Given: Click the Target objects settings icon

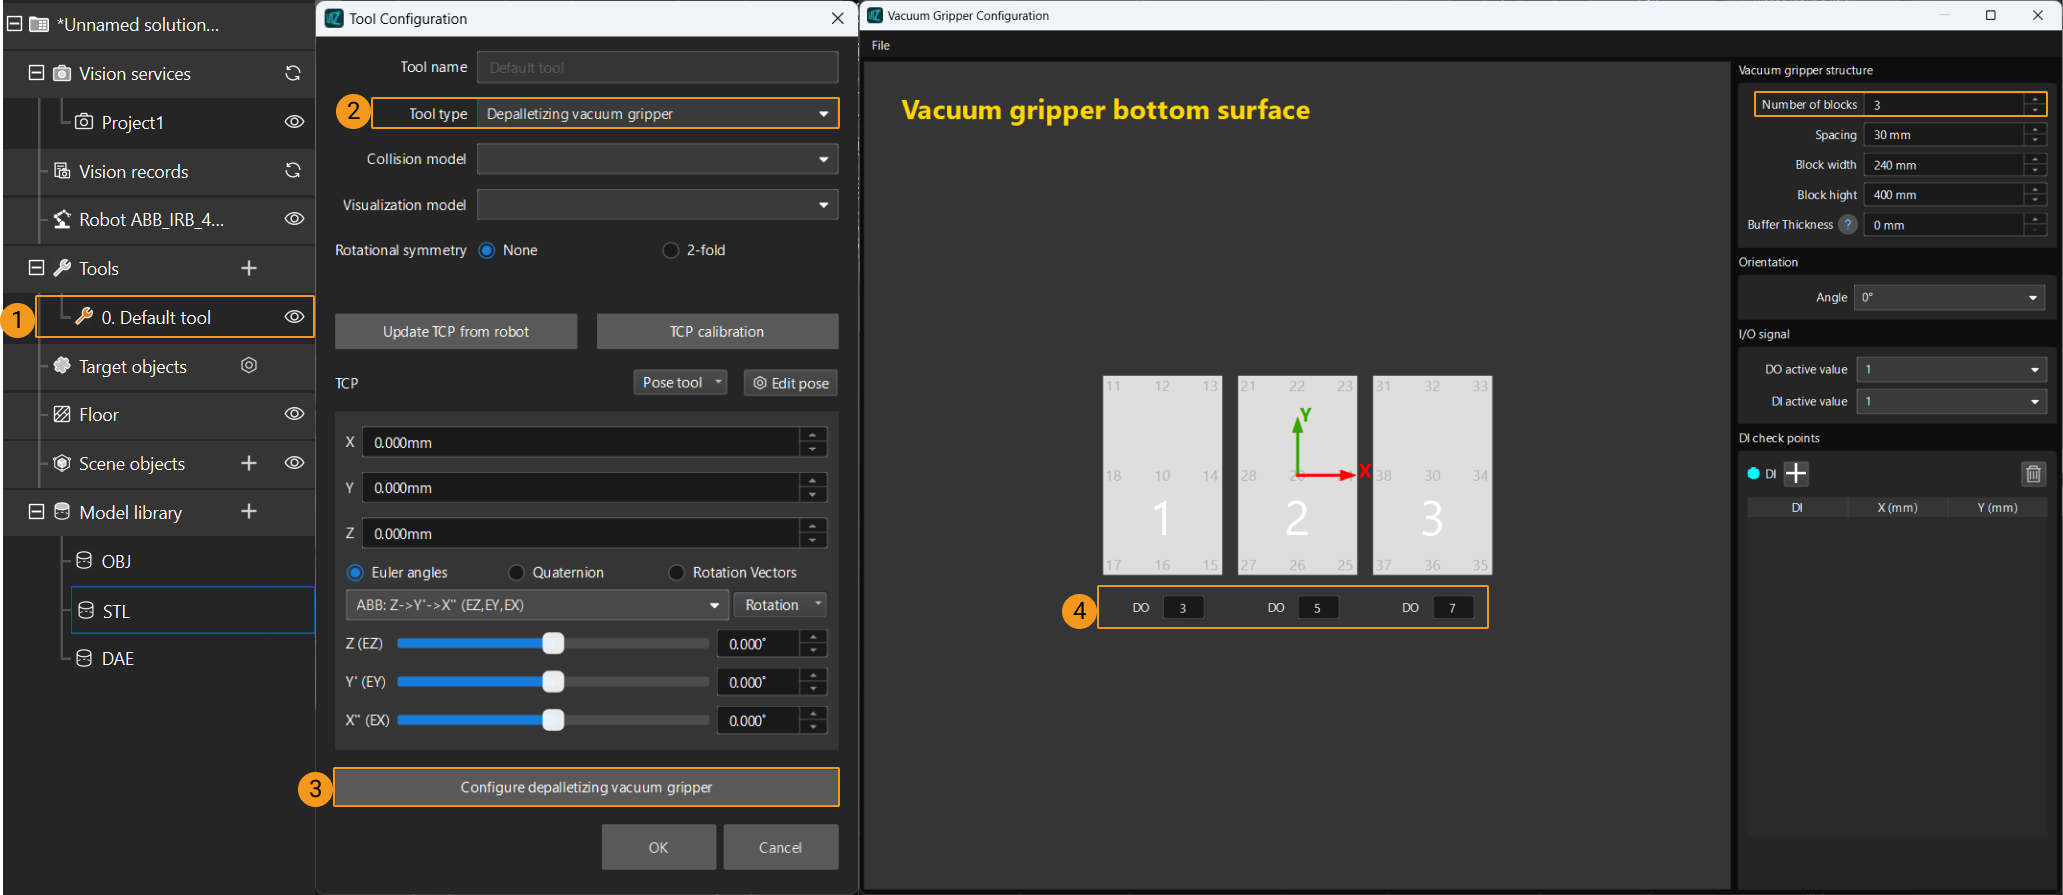Looking at the screenshot, I should (x=249, y=366).
